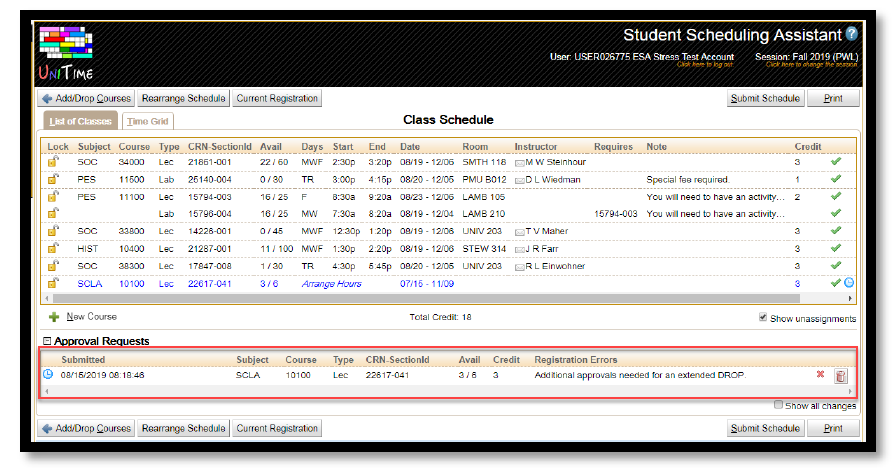Toggle lock for PES 11500 lab
The width and height of the screenshot is (896, 471).
52,179
